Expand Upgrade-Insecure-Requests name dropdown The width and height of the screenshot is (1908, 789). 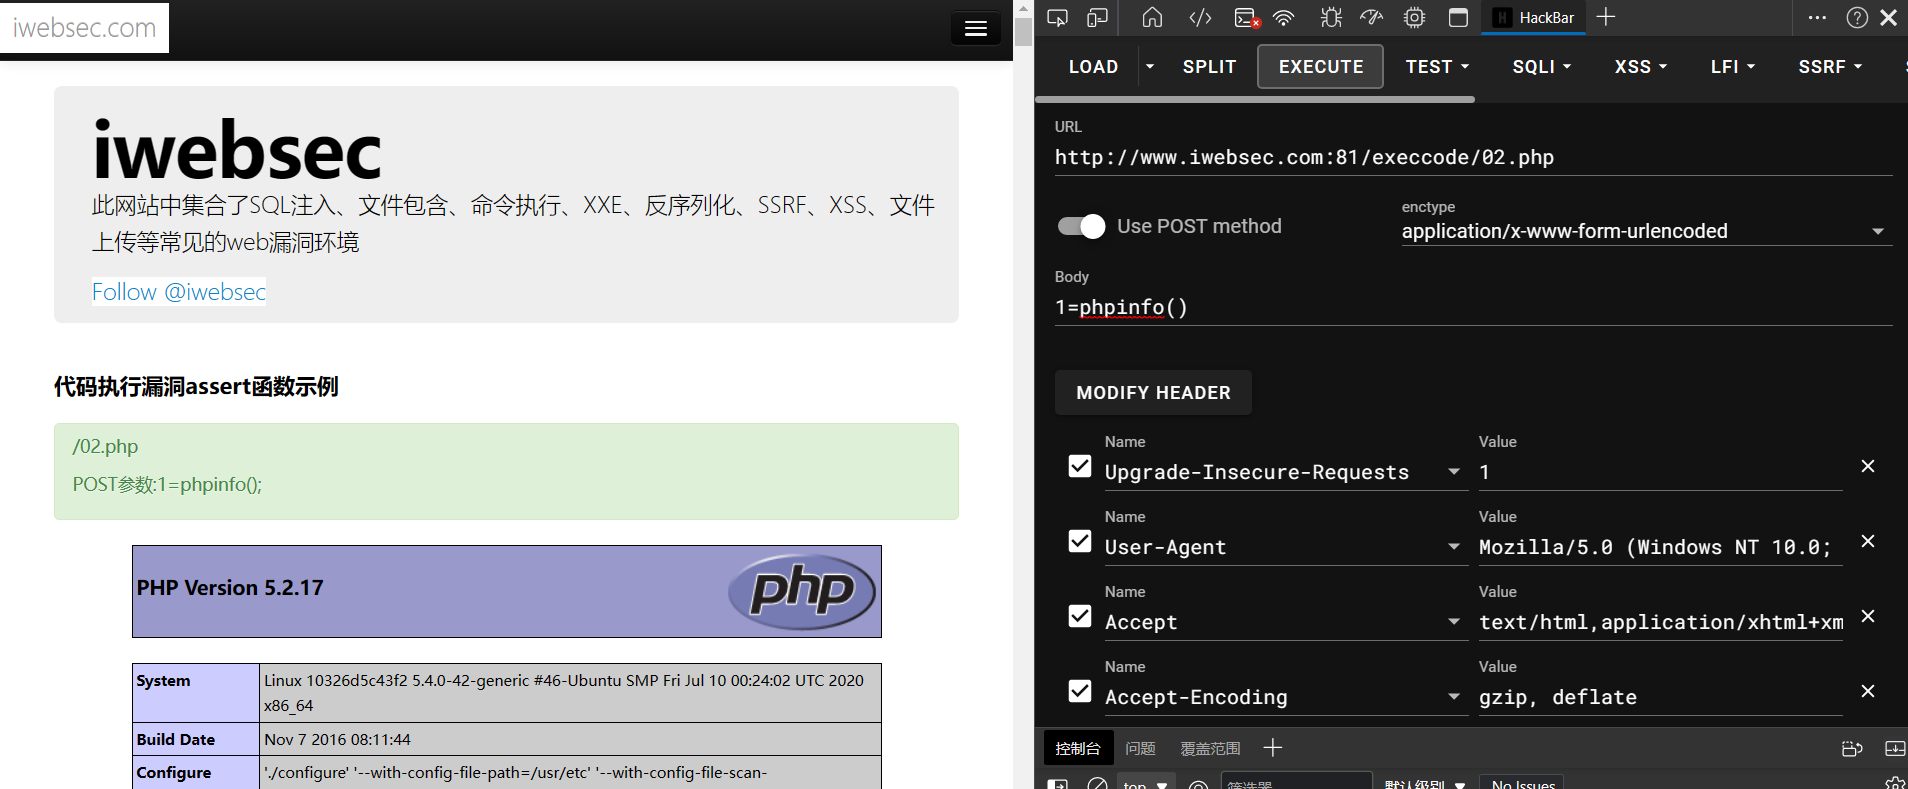1454,472
